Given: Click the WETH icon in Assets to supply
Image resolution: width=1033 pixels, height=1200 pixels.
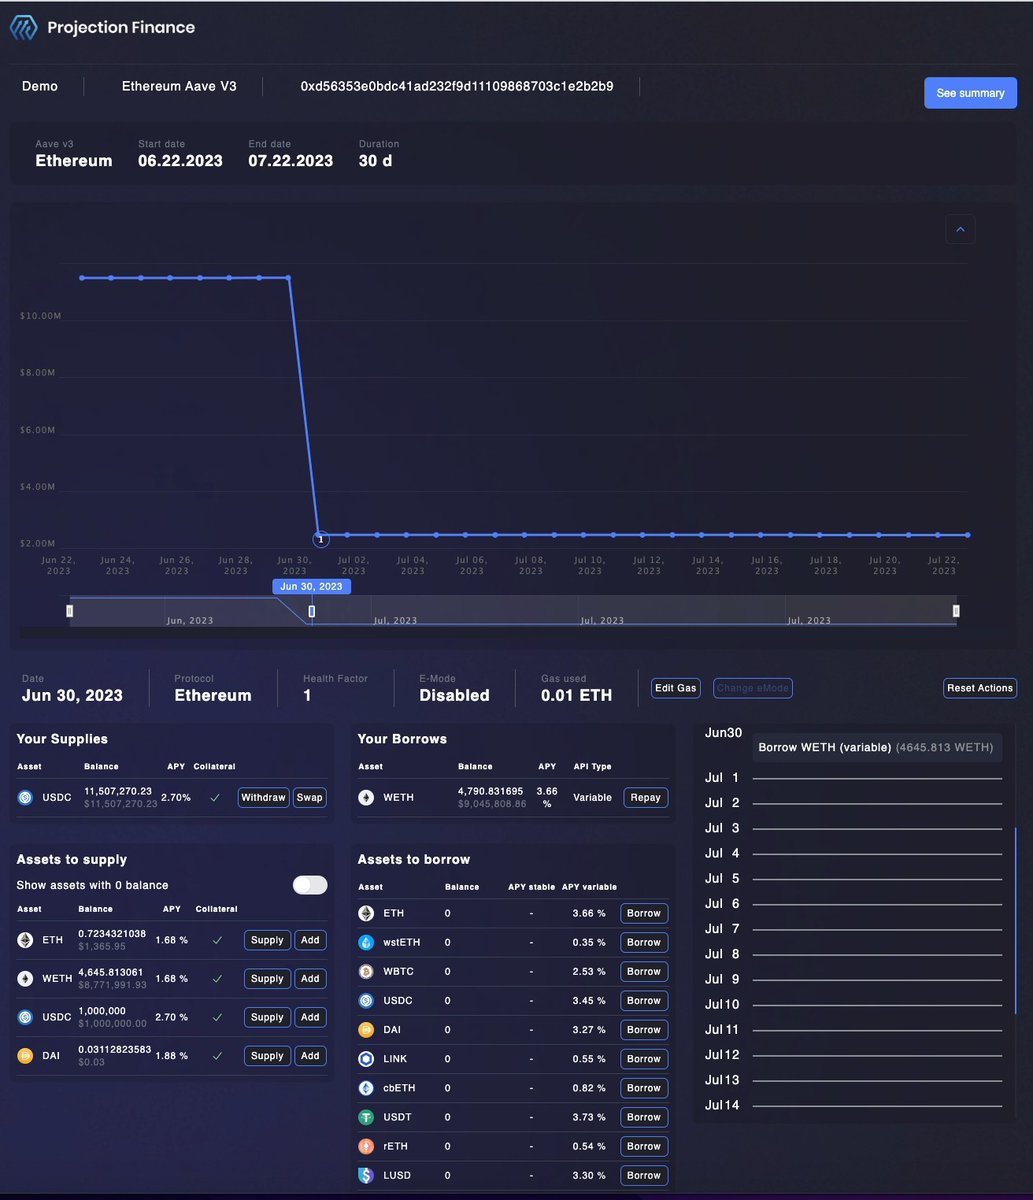Looking at the screenshot, I should [25, 979].
